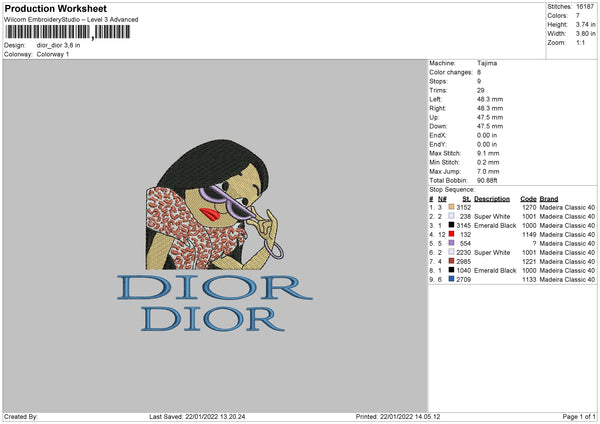Screen dimensions: 600x424
Task: Select the Stops value 9
Action: 479,81
